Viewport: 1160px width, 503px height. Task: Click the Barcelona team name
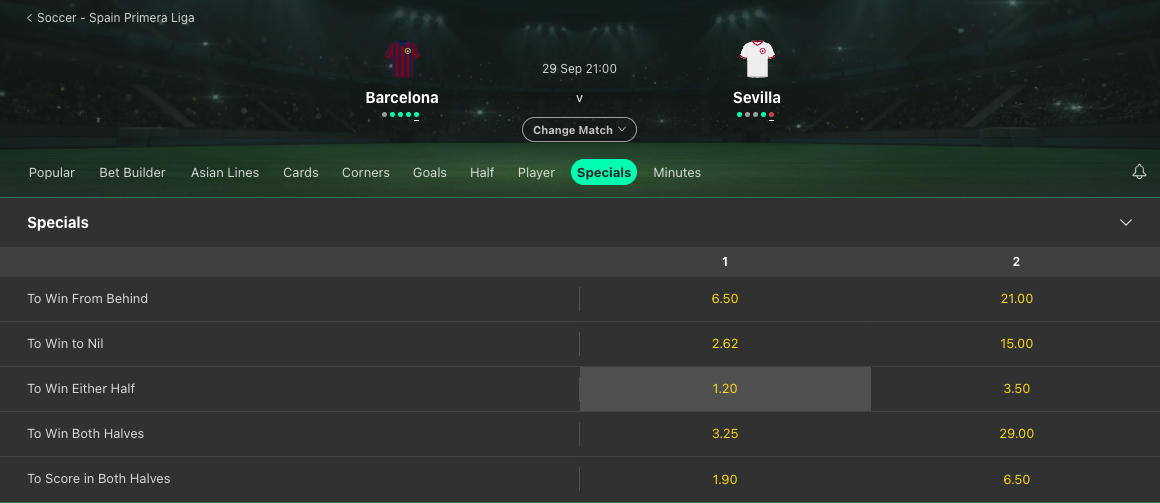pos(402,98)
